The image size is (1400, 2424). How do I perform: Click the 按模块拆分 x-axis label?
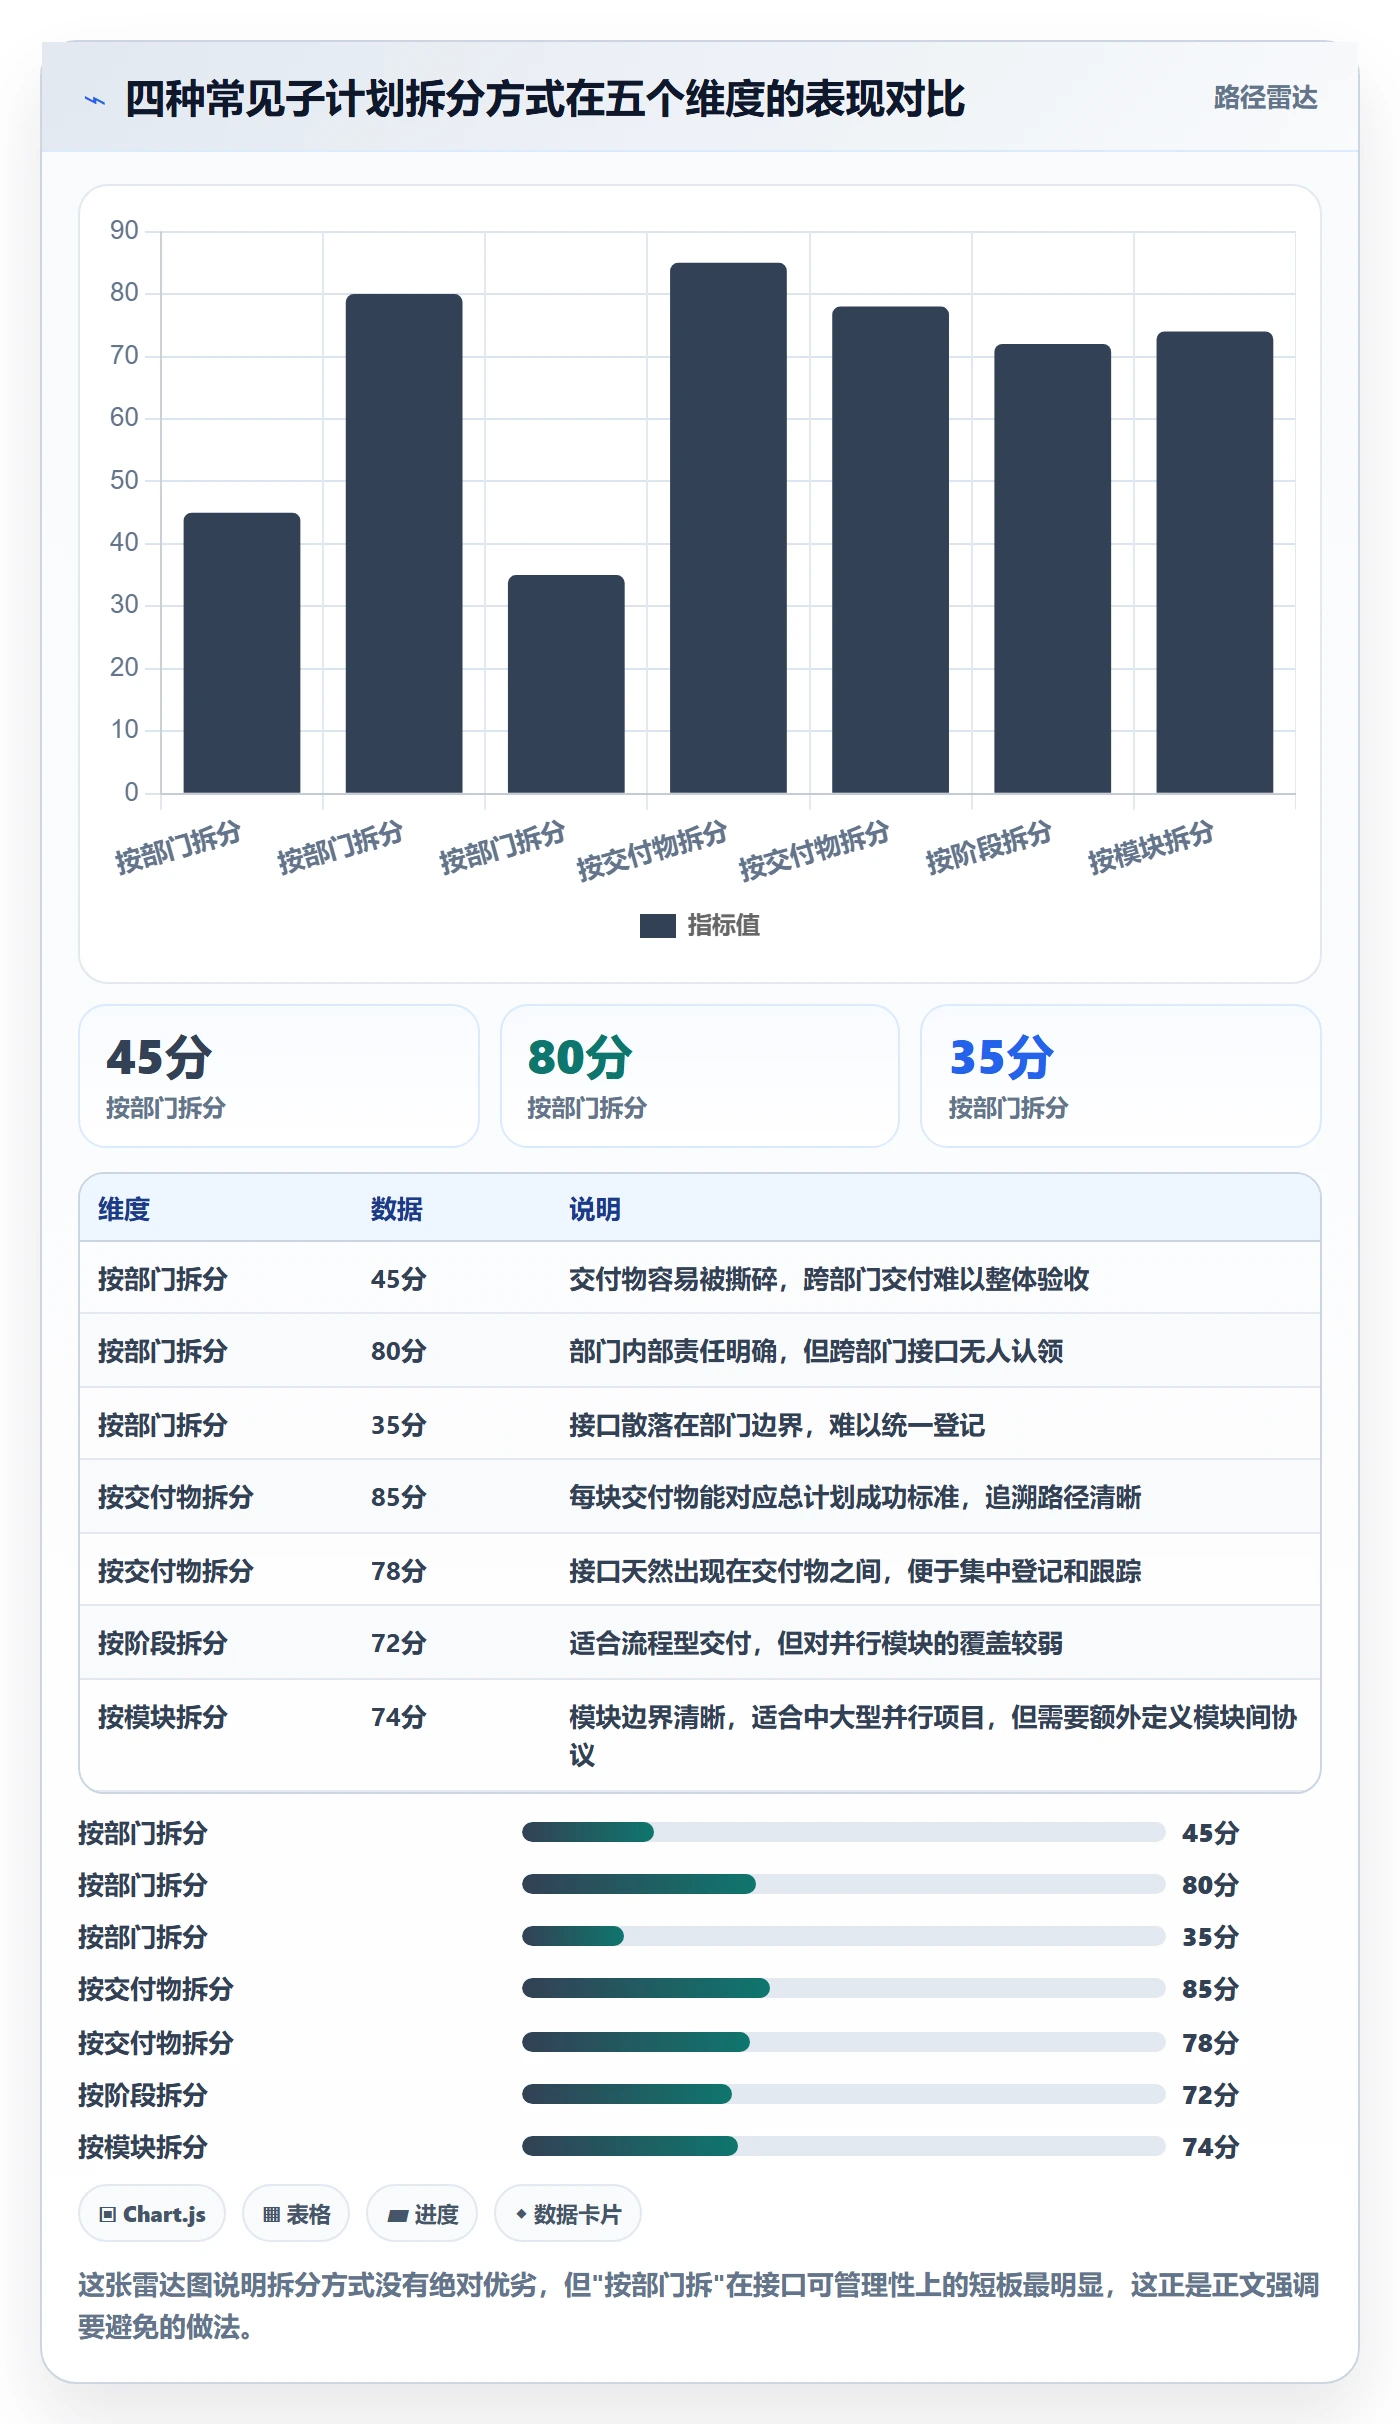pyautogui.click(x=1150, y=847)
